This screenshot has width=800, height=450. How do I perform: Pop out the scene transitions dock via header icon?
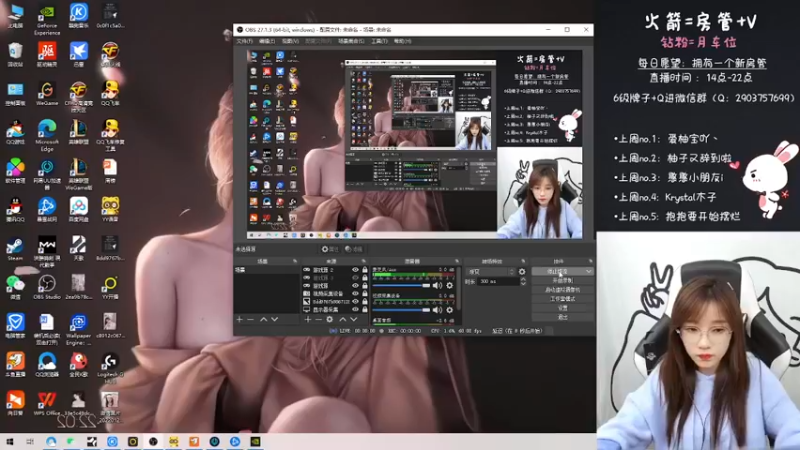(523, 261)
